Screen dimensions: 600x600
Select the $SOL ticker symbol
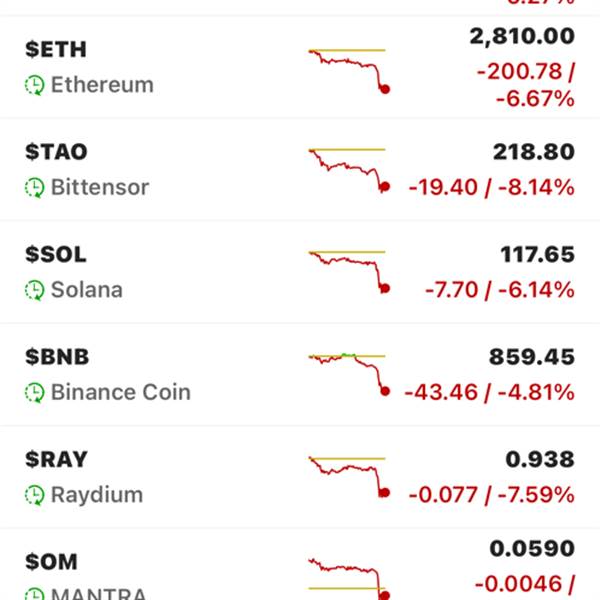pyautogui.click(x=56, y=255)
